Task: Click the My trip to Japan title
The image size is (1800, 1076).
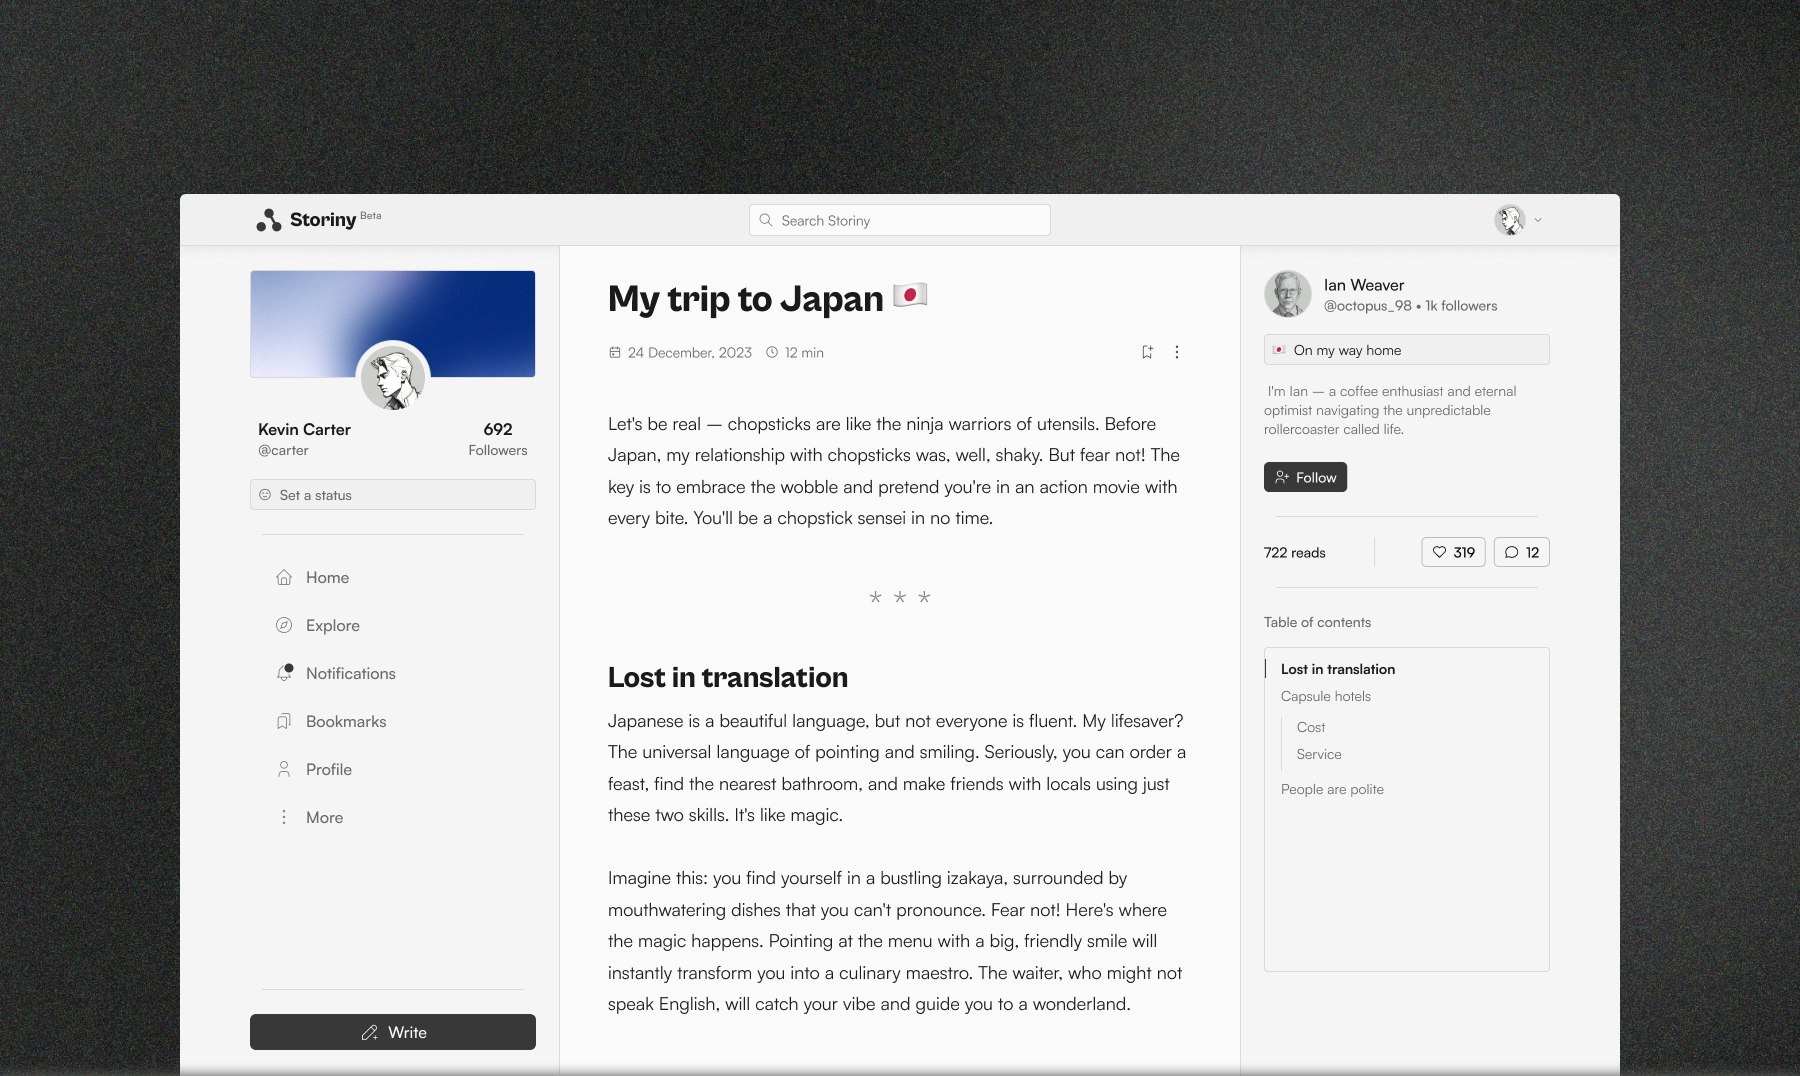Action: 768,298
